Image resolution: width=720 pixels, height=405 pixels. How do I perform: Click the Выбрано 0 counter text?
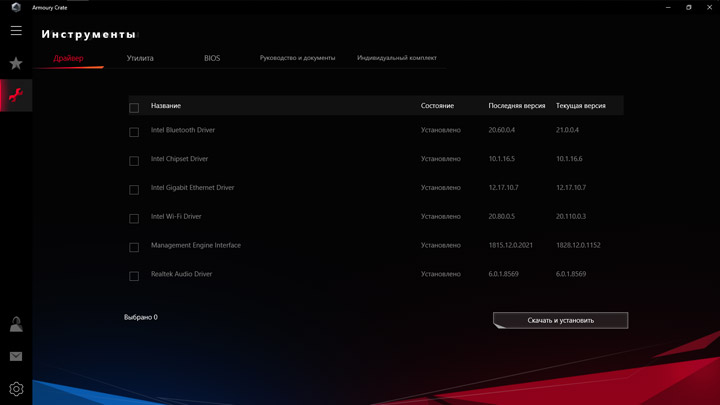[141, 317]
